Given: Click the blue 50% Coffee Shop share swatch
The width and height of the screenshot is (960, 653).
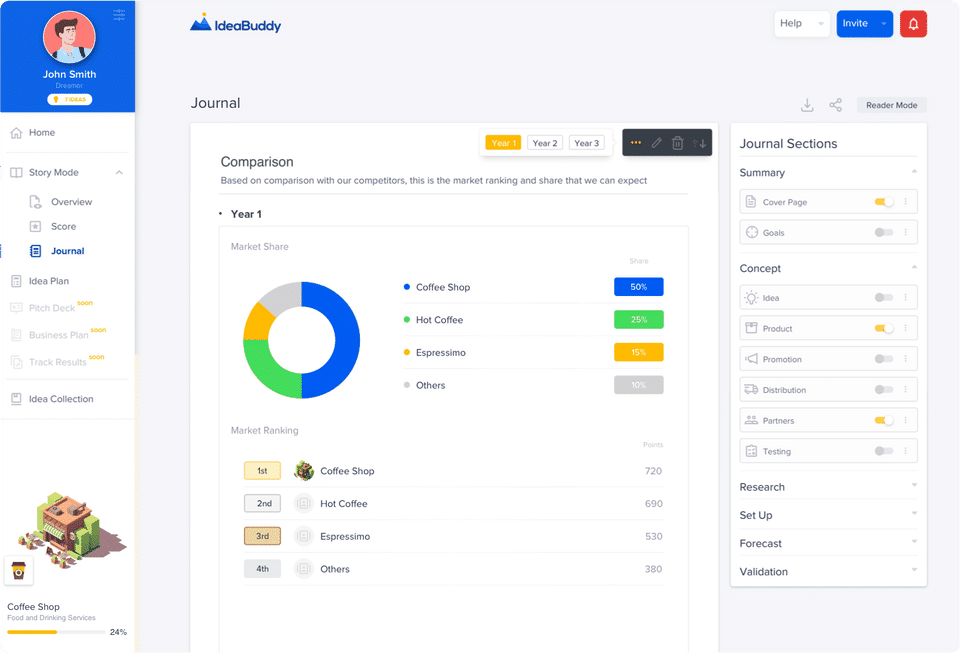Looking at the screenshot, I should pyautogui.click(x=639, y=287).
